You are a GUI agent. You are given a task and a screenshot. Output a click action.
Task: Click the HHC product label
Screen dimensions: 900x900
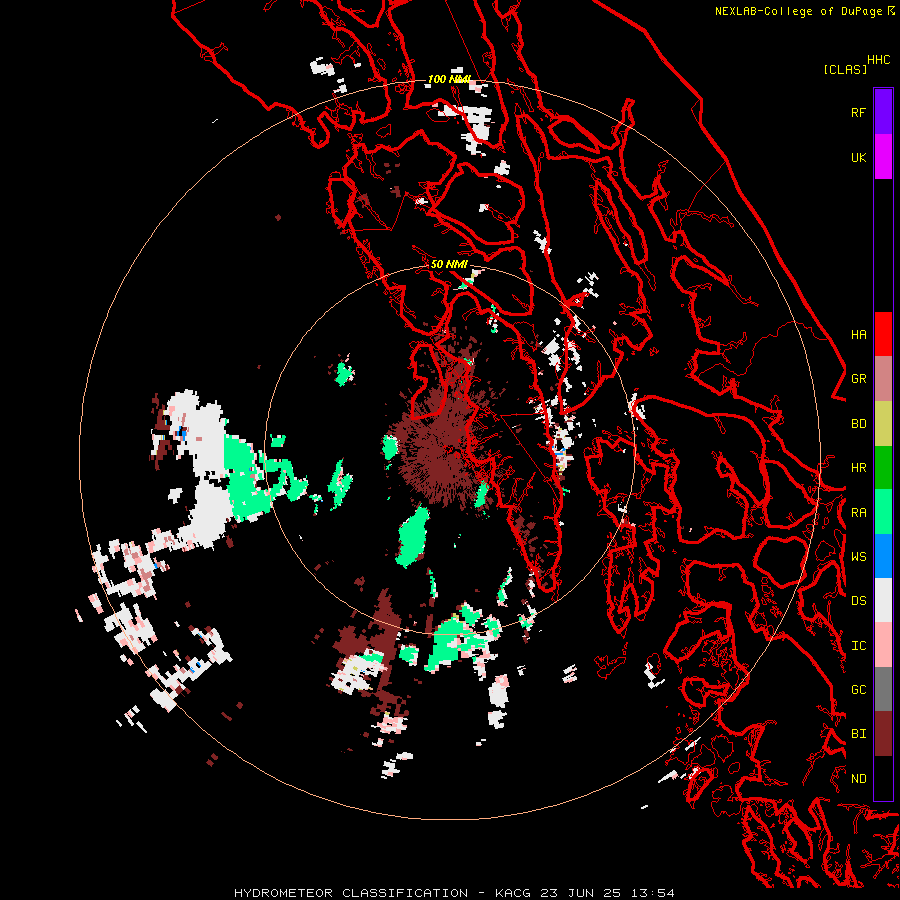click(x=878, y=60)
